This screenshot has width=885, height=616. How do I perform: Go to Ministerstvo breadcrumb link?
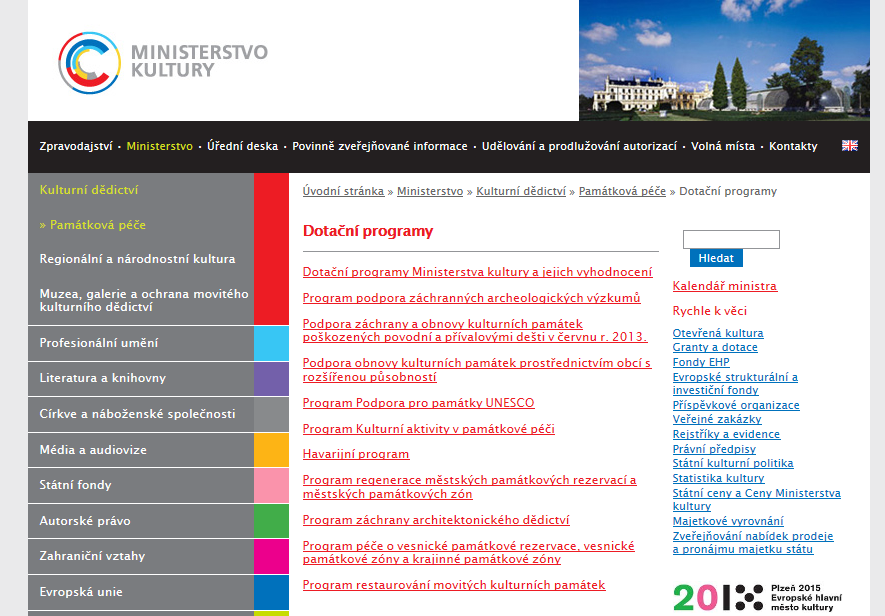pyautogui.click(x=430, y=191)
